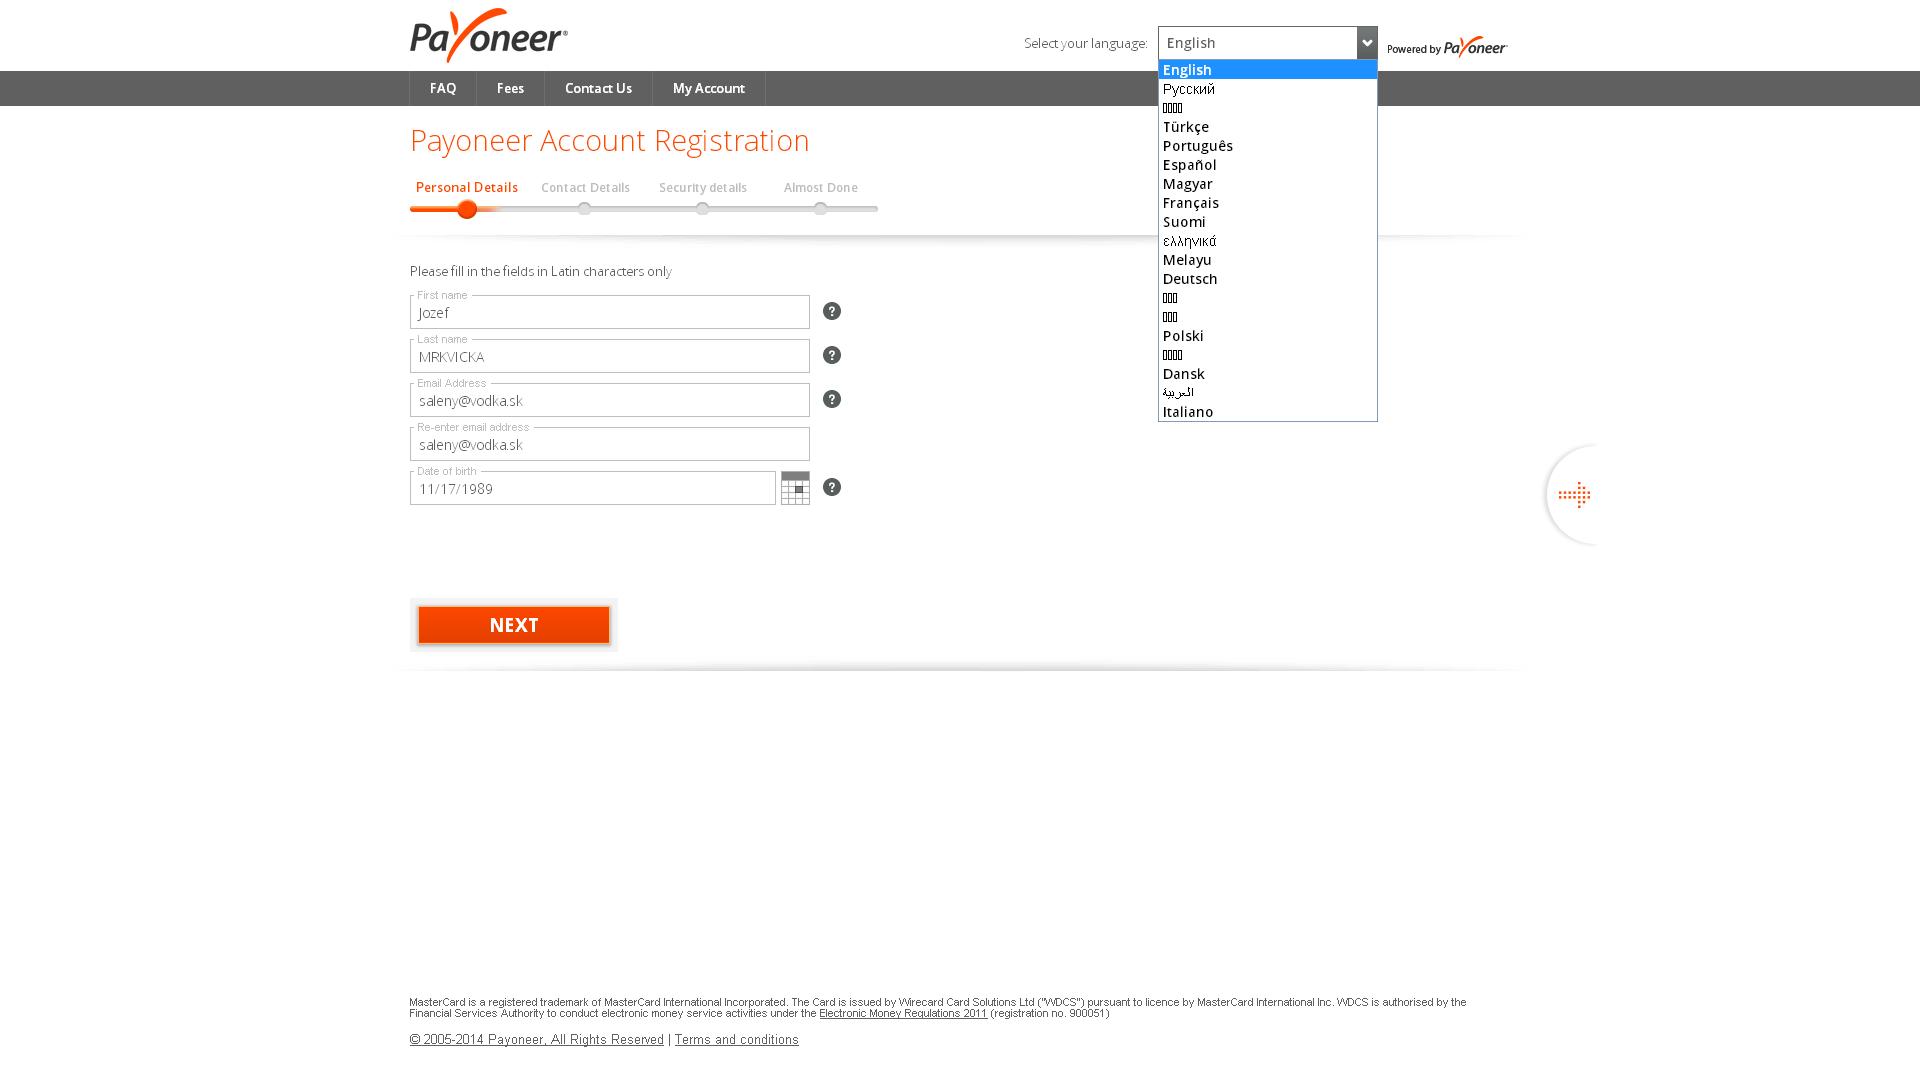Go to Security details step

[702, 187]
